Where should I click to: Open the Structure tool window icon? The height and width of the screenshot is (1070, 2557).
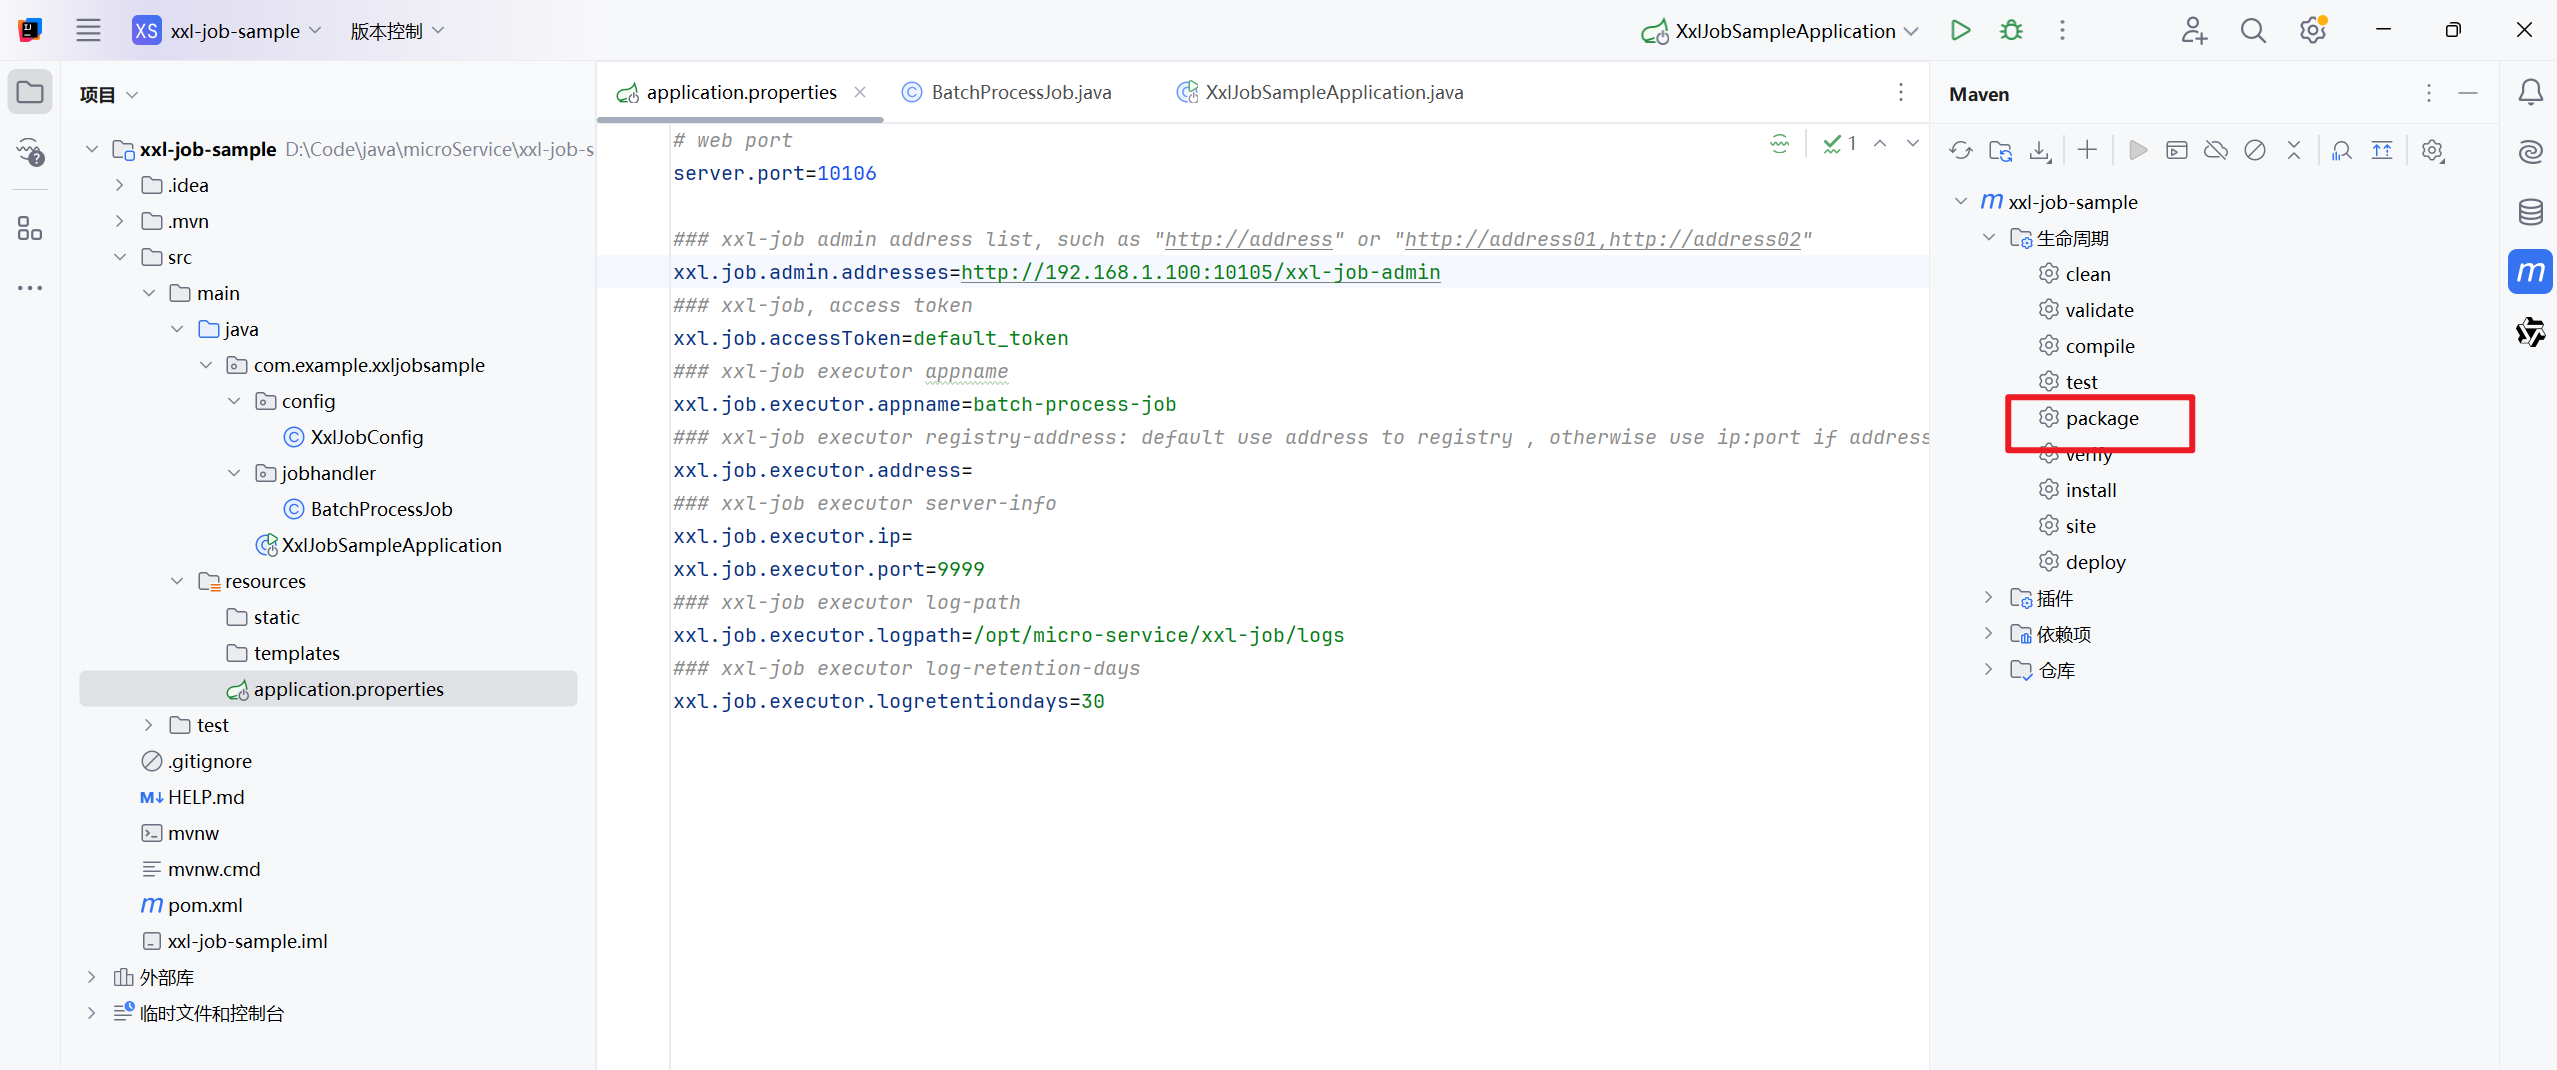(x=30, y=229)
